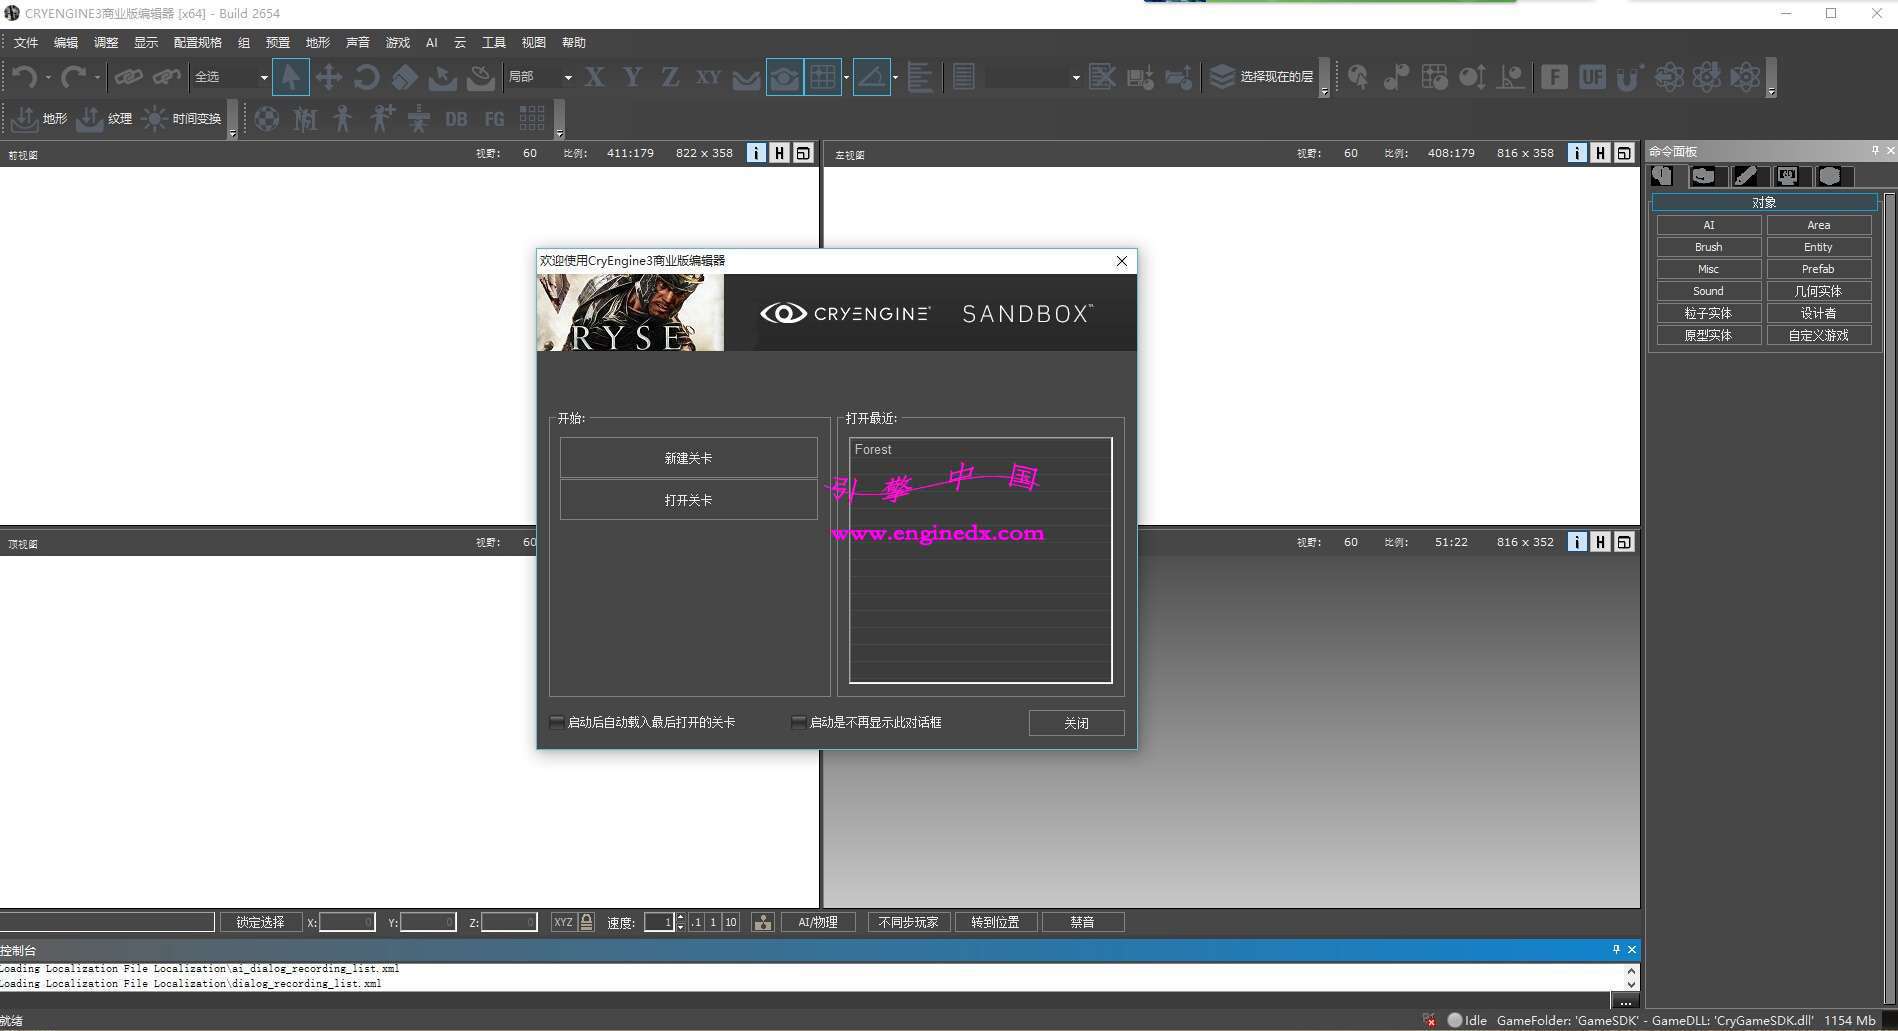Screen dimensions: 1898x1031
Task: Toggle the angle snapping icon
Action: click(872, 77)
